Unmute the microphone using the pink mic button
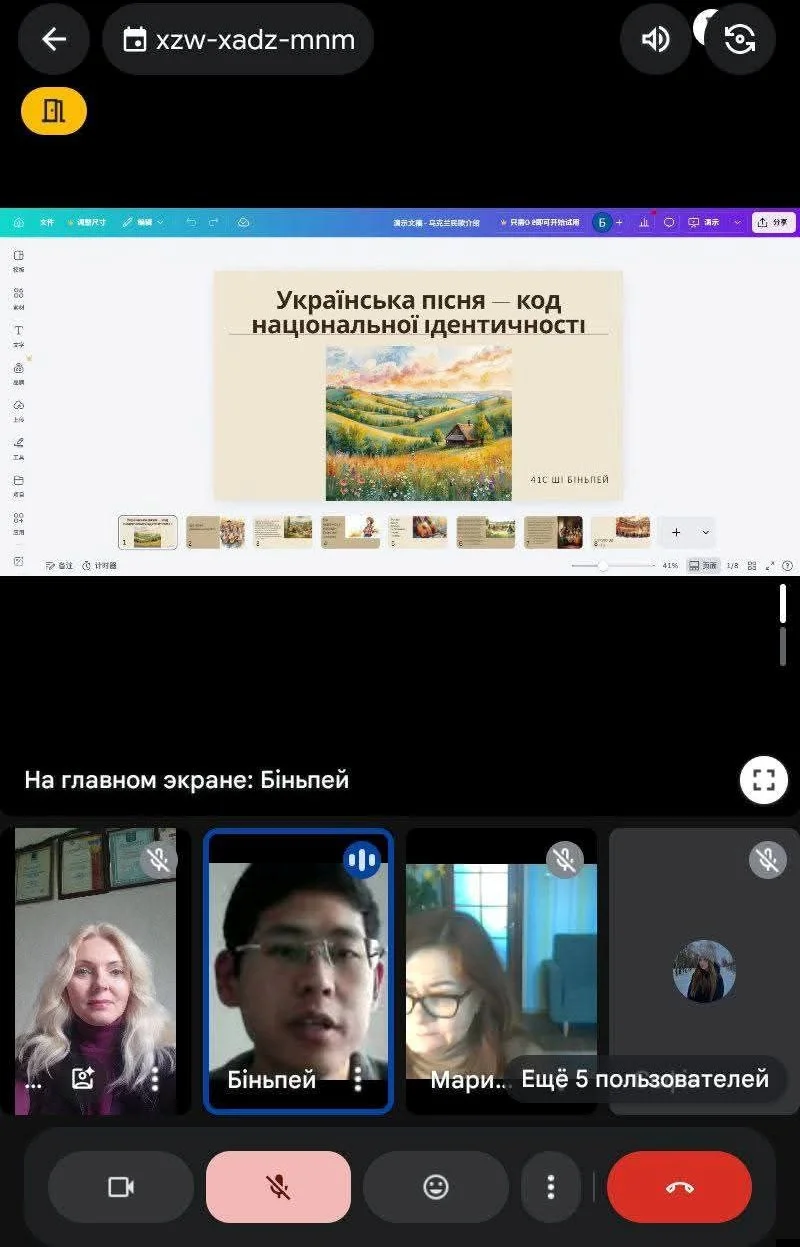The image size is (800, 1247). coord(278,1187)
